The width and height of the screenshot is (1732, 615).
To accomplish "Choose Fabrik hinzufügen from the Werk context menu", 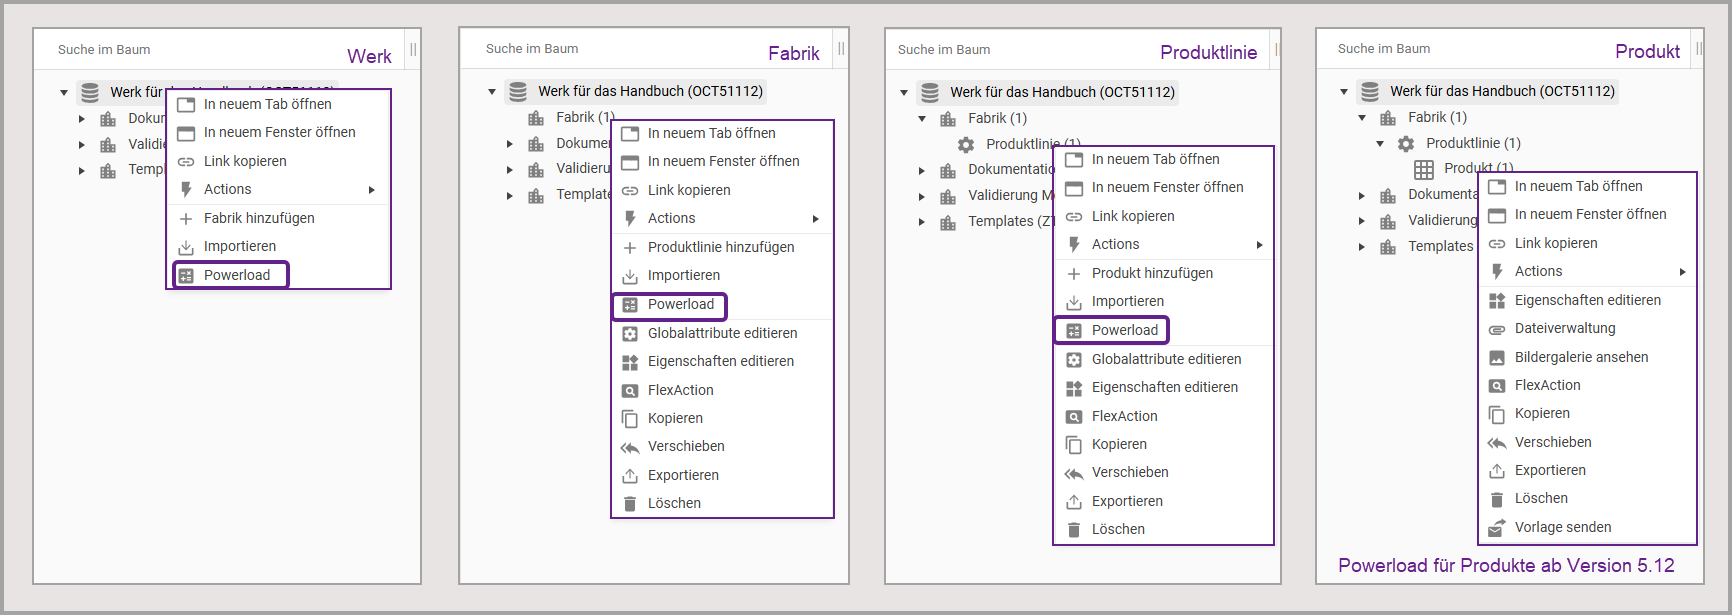I will (x=259, y=218).
